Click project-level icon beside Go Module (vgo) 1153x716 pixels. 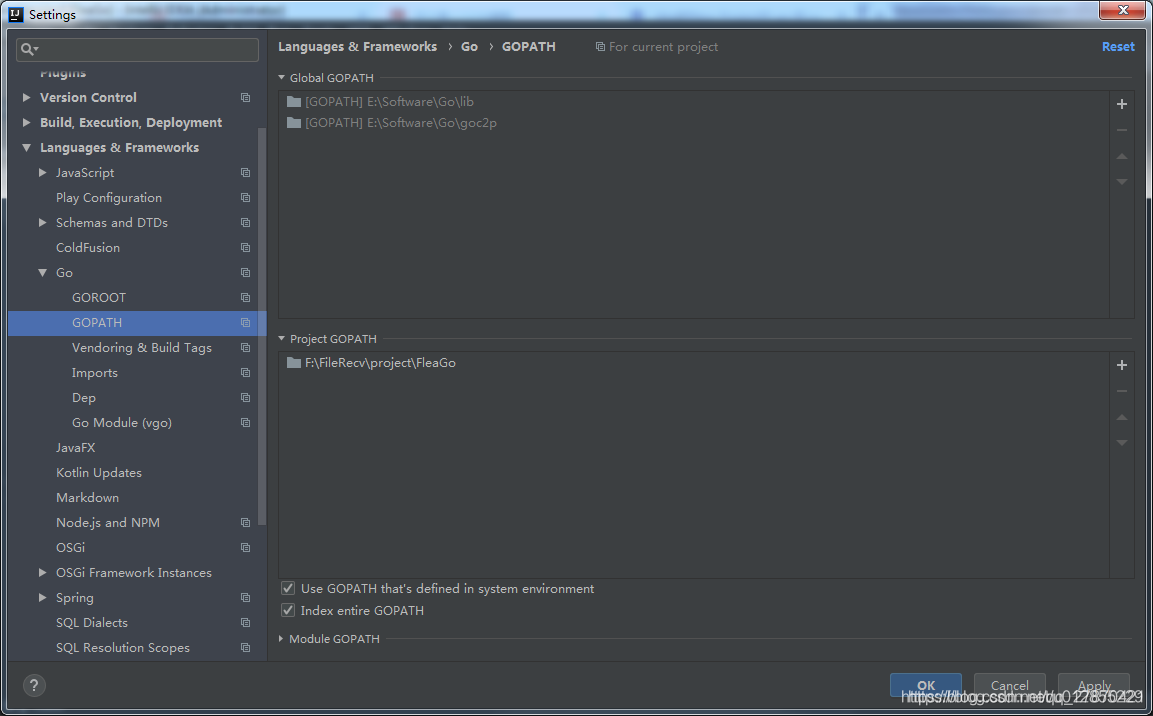(246, 423)
